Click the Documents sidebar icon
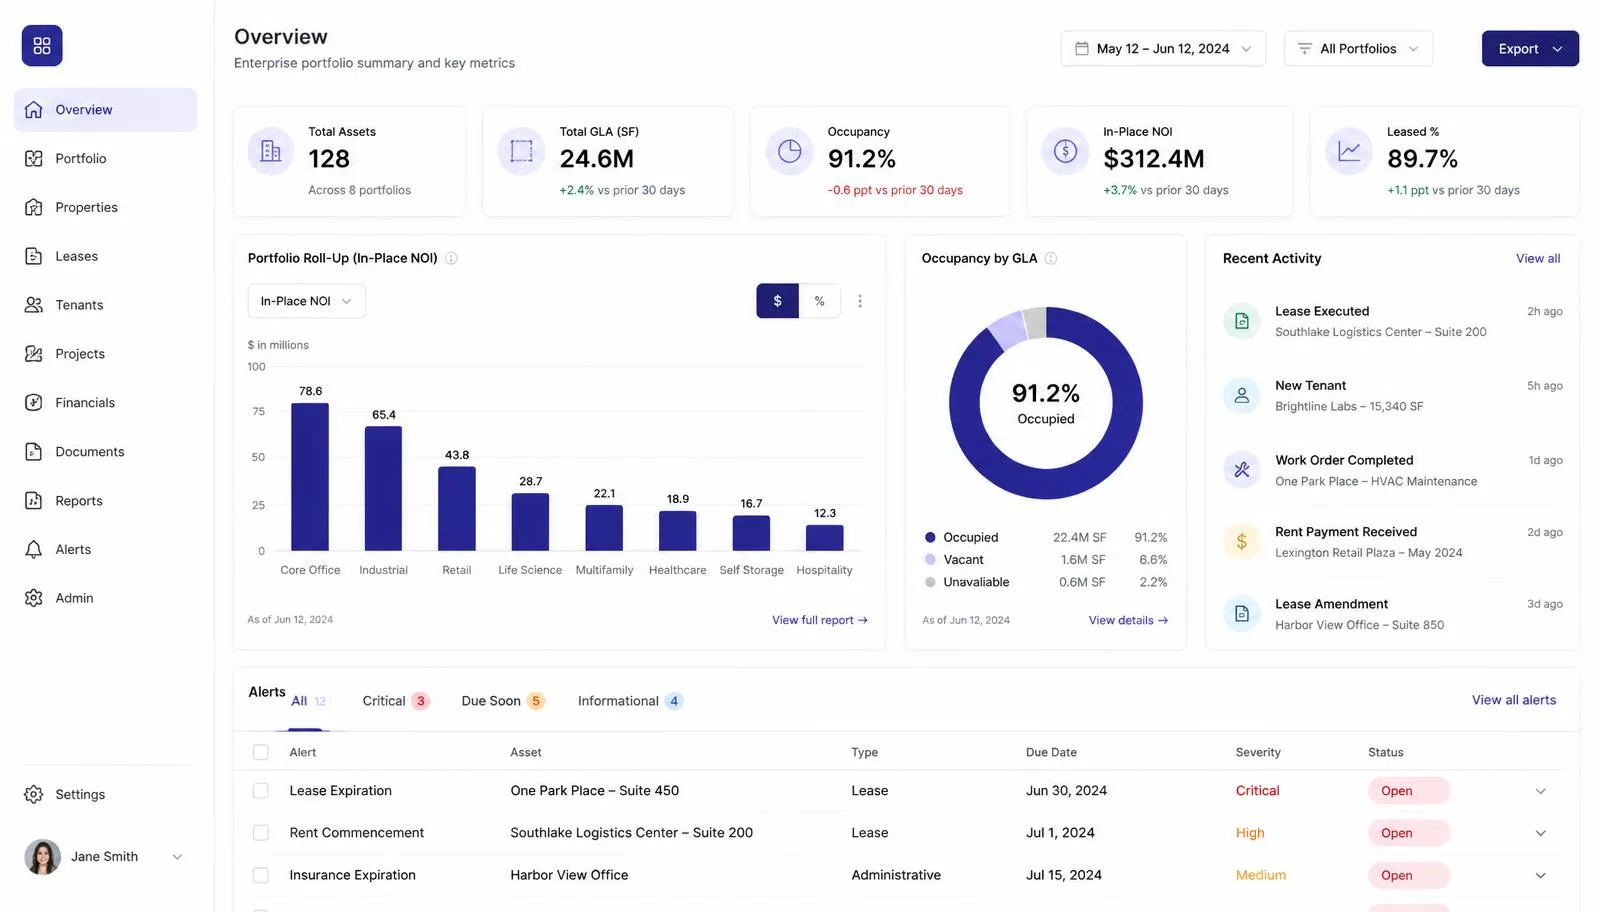 [34, 452]
